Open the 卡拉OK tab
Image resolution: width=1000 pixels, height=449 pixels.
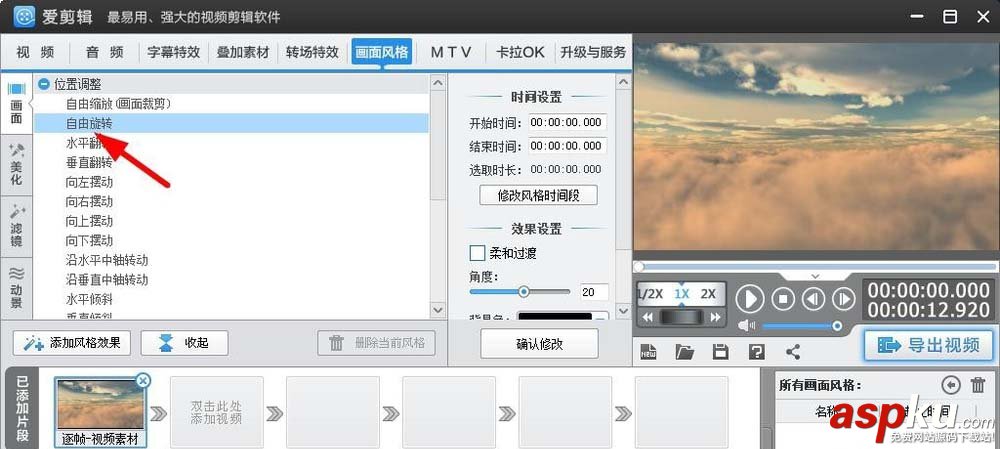520,52
